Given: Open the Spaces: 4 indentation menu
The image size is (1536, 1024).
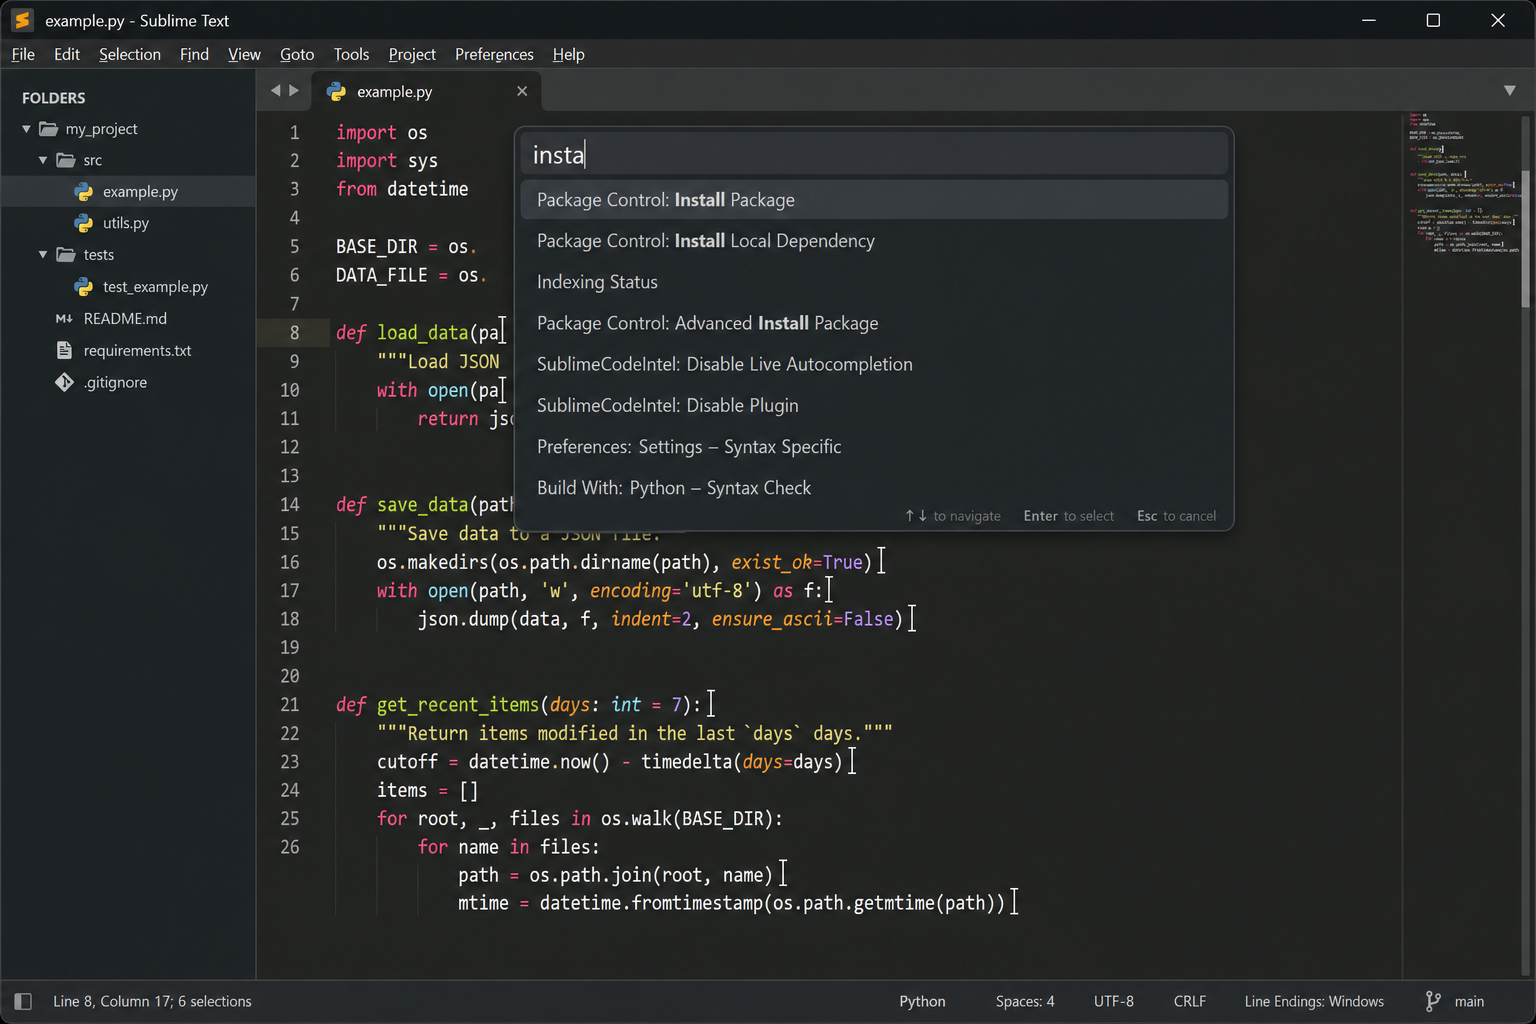Looking at the screenshot, I should click(1025, 1002).
